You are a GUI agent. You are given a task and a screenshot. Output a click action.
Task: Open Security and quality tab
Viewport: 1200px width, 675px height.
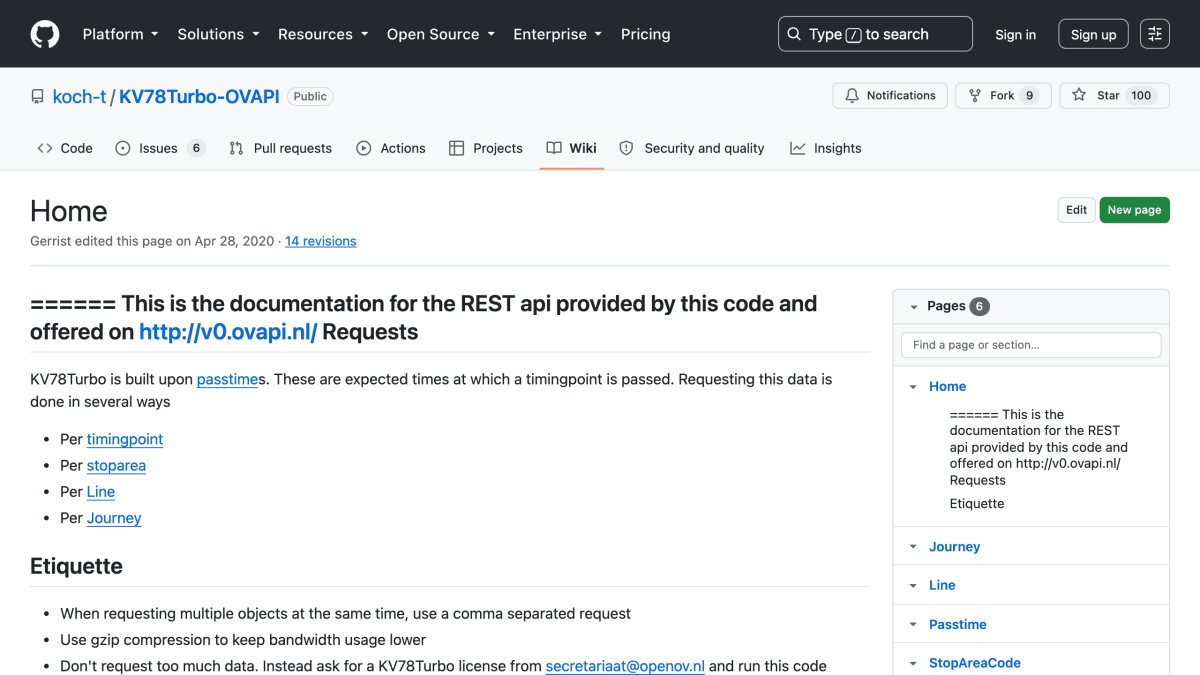[x=692, y=148]
